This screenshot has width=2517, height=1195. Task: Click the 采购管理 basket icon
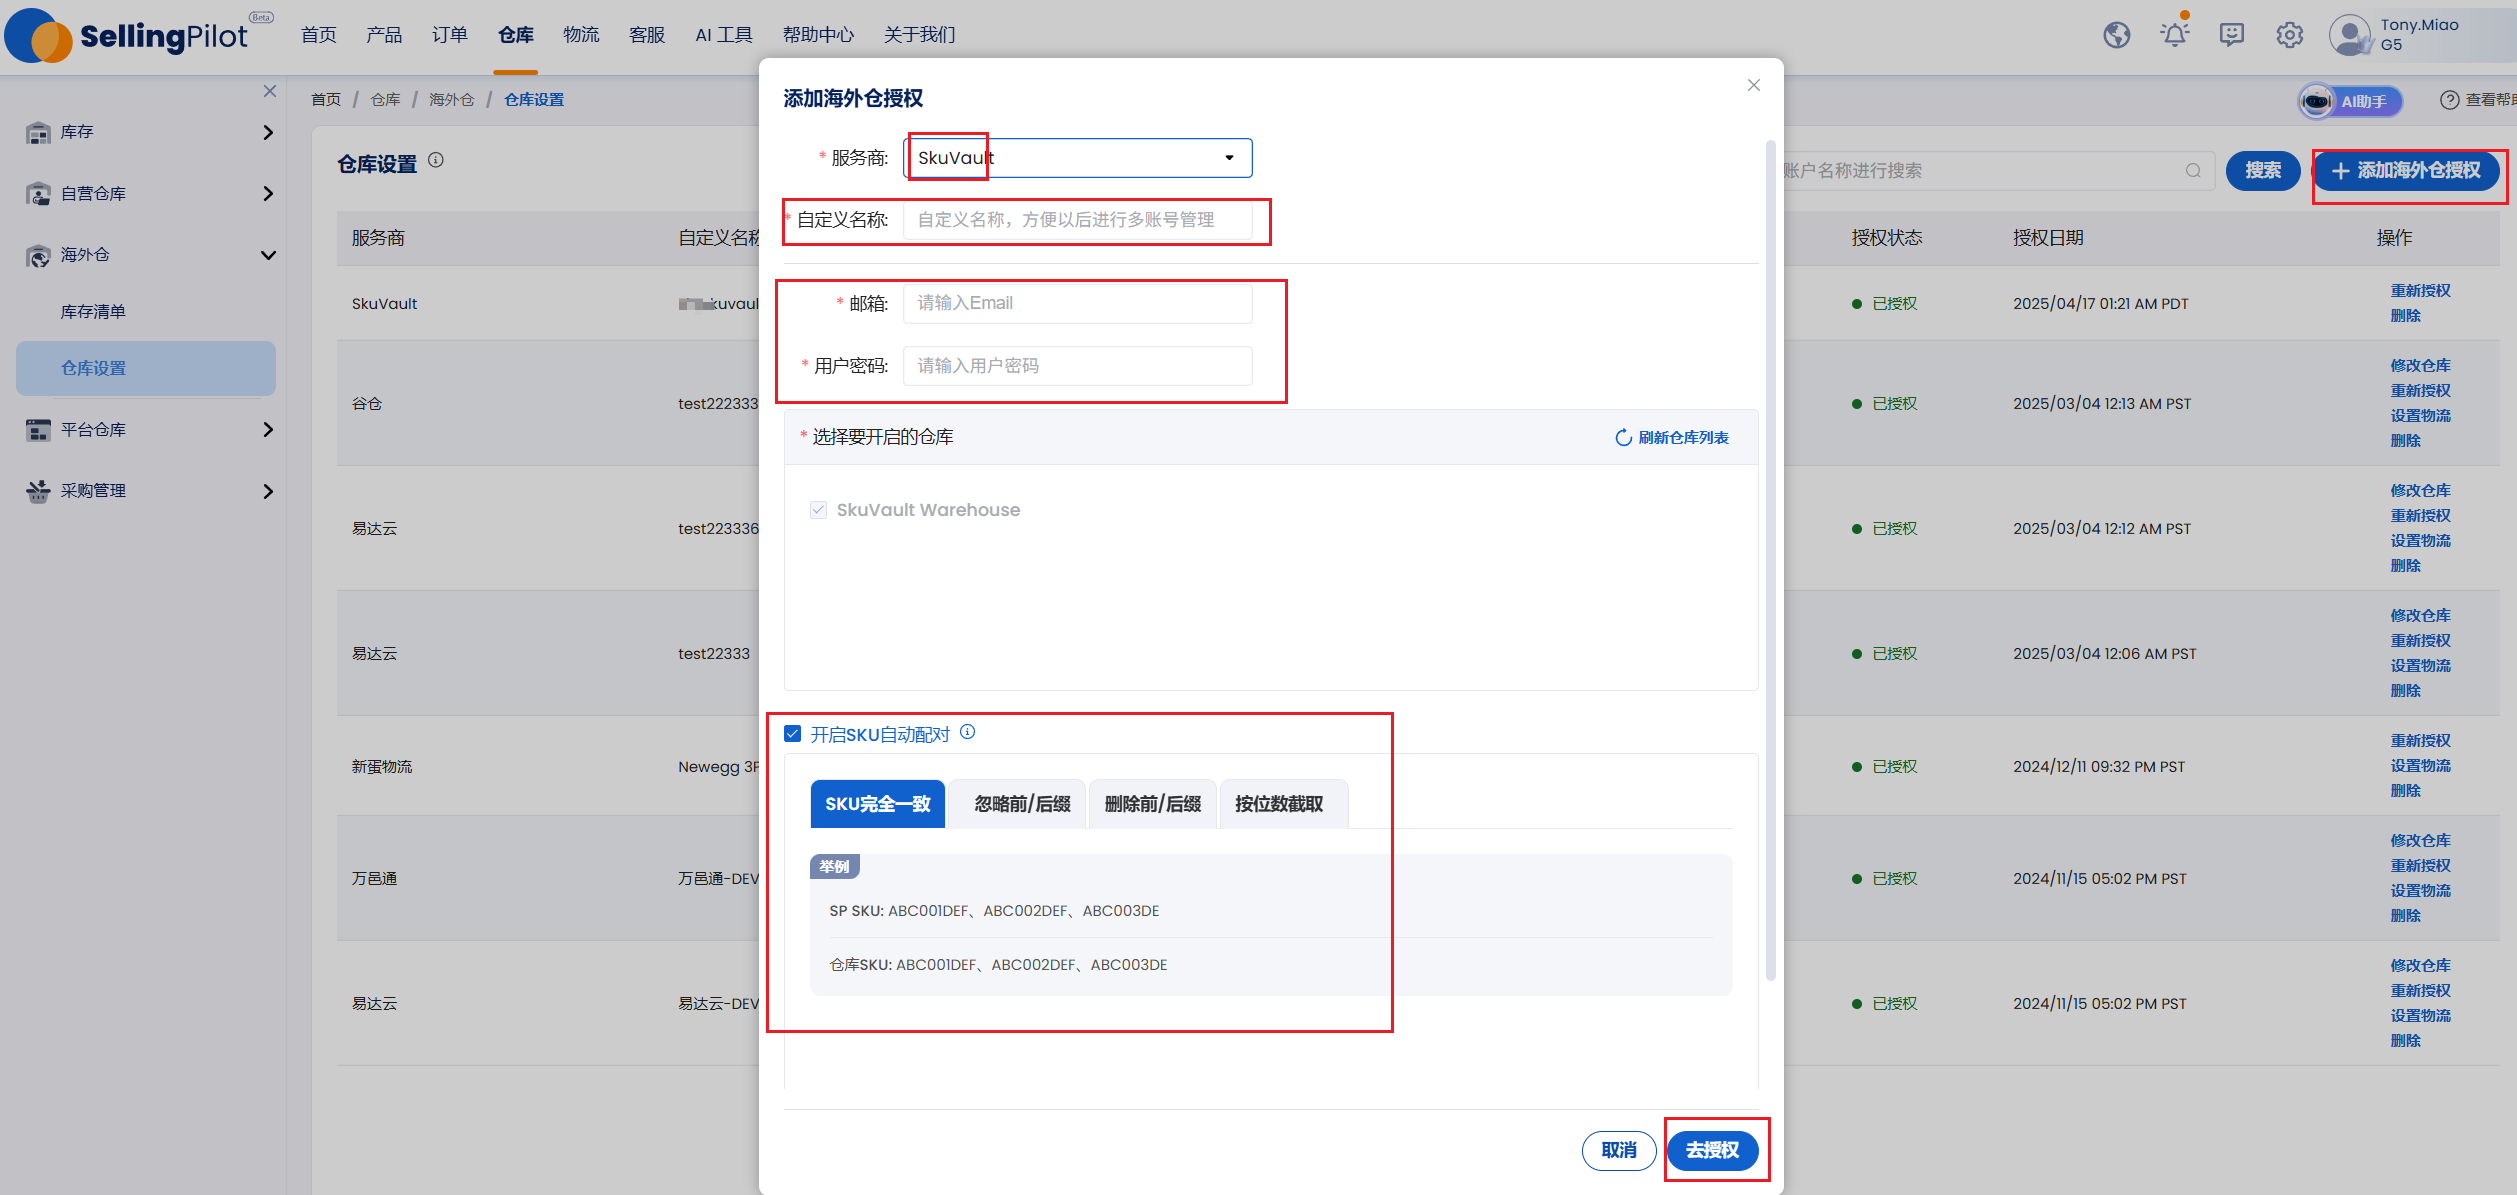tap(38, 491)
